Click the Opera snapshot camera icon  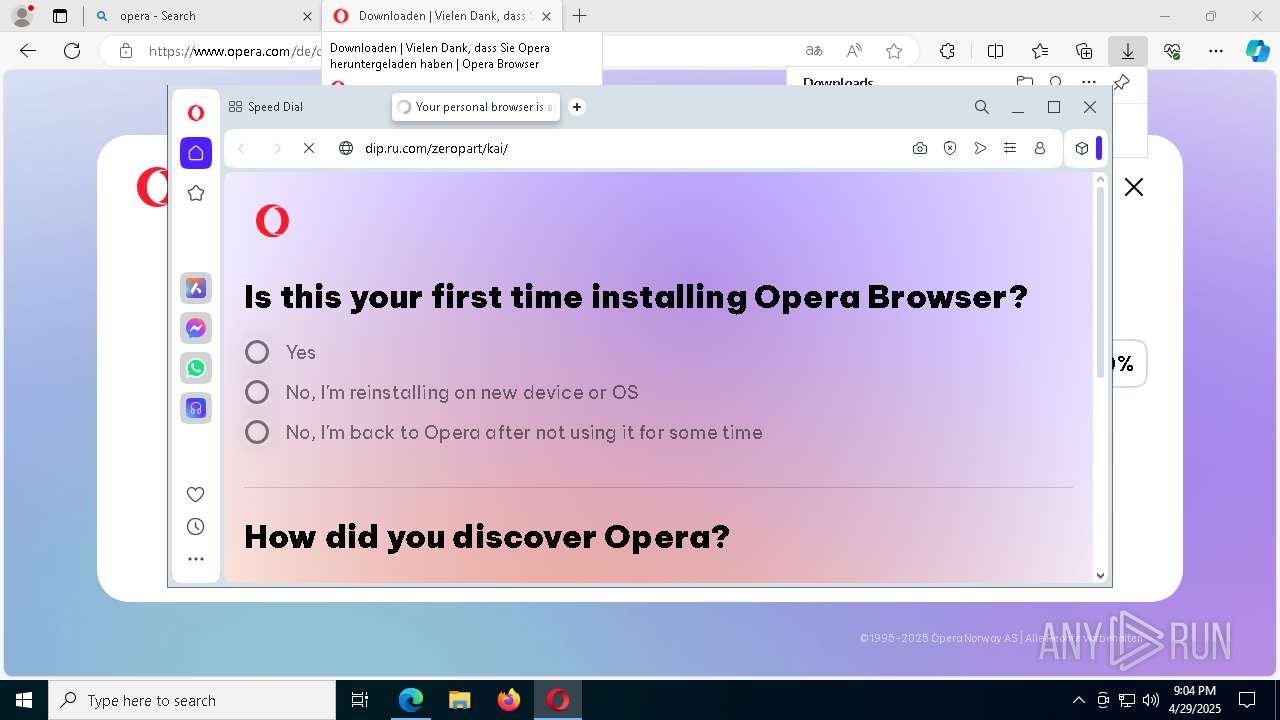pyautogui.click(x=920, y=148)
